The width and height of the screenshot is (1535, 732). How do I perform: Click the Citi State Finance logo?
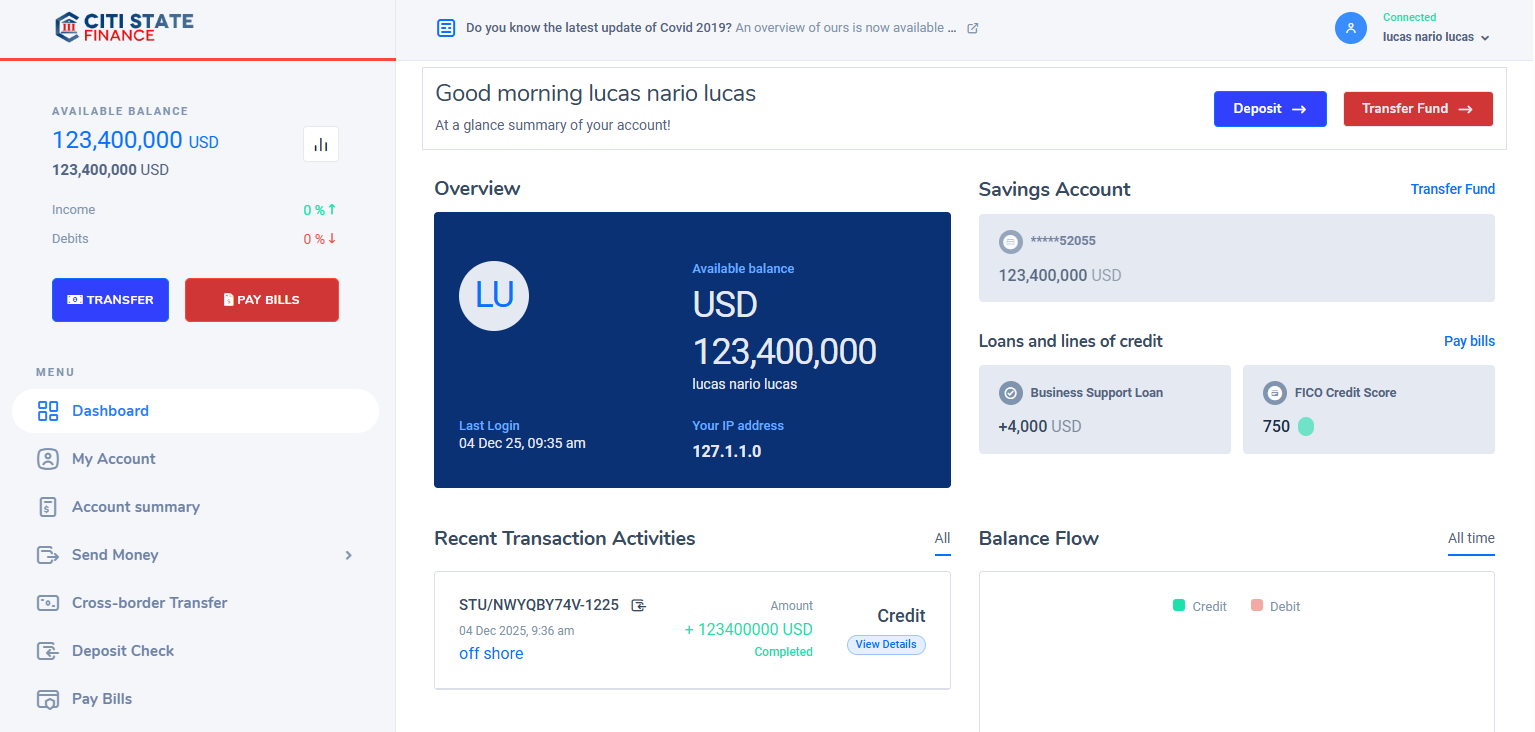point(124,27)
